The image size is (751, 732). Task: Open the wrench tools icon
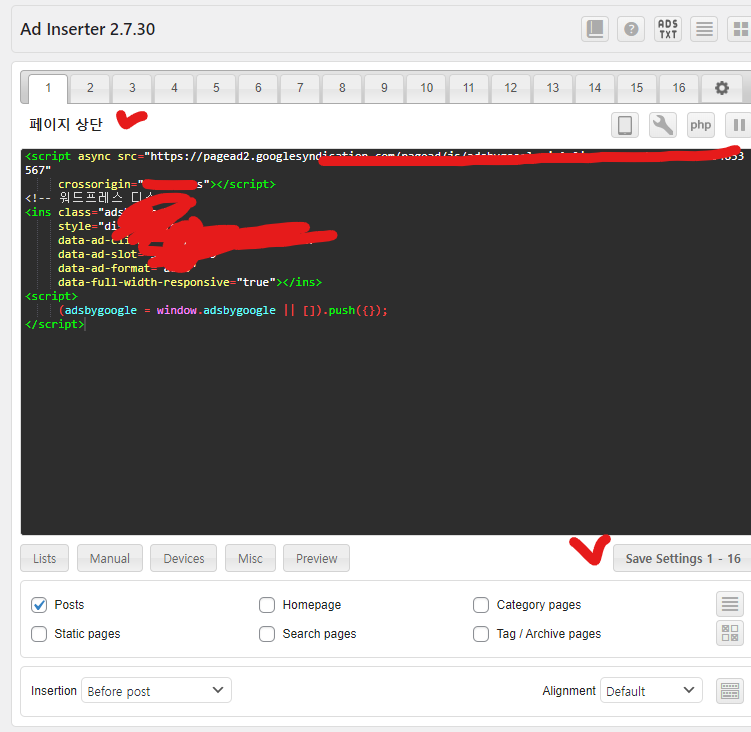click(663, 126)
